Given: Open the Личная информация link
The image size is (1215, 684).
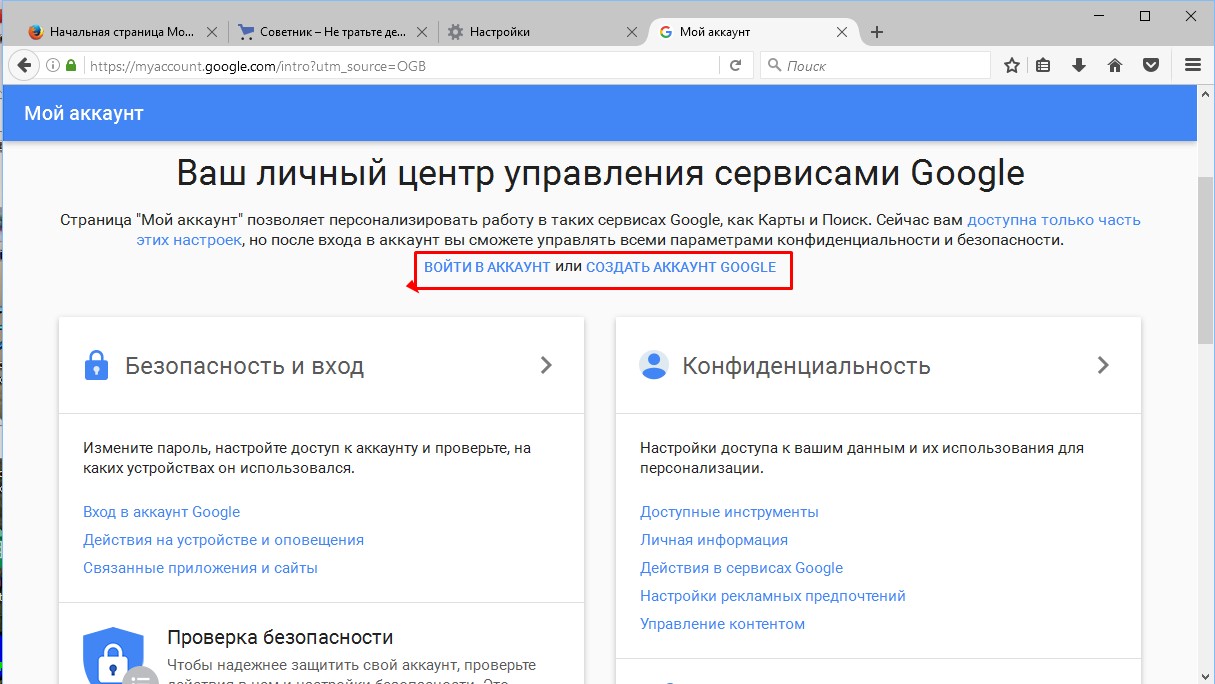Looking at the screenshot, I should [x=713, y=540].
